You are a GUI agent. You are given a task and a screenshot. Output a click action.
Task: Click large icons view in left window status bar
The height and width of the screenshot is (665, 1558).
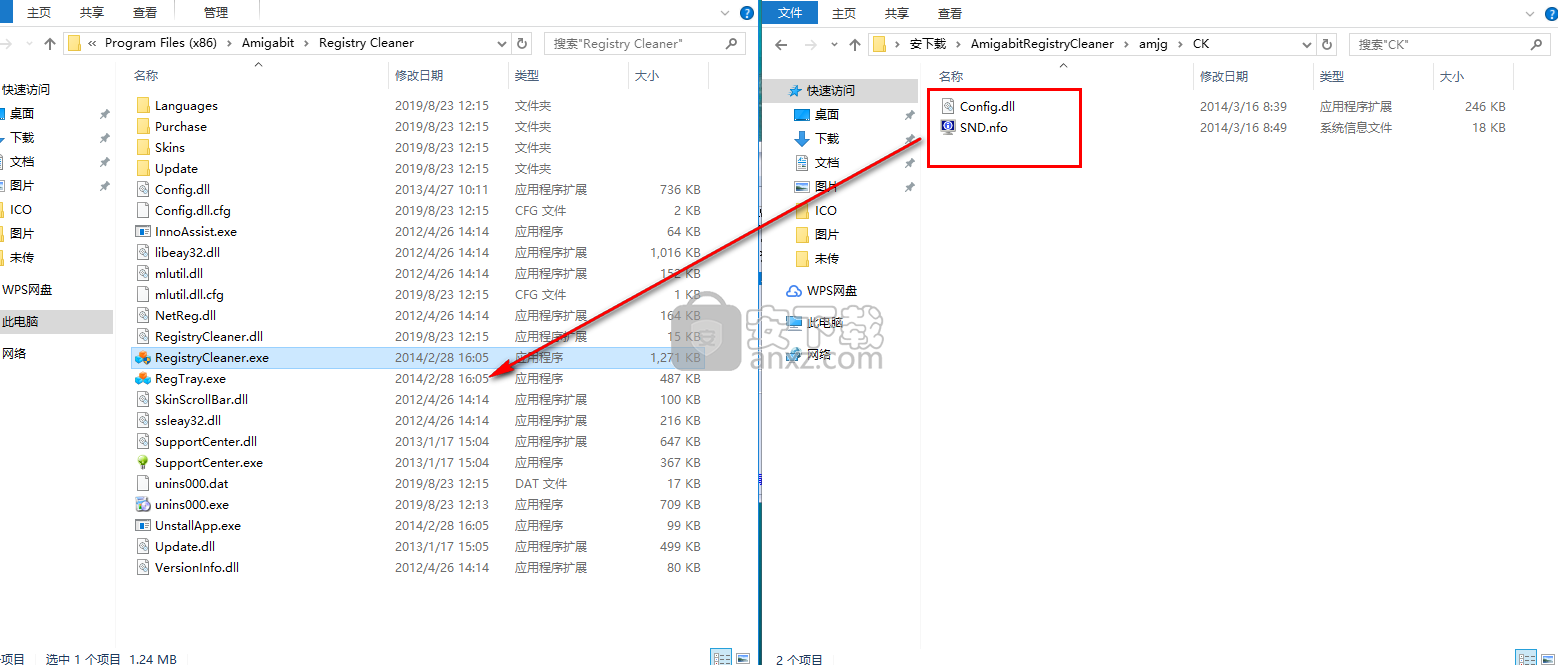click(743, 657)
